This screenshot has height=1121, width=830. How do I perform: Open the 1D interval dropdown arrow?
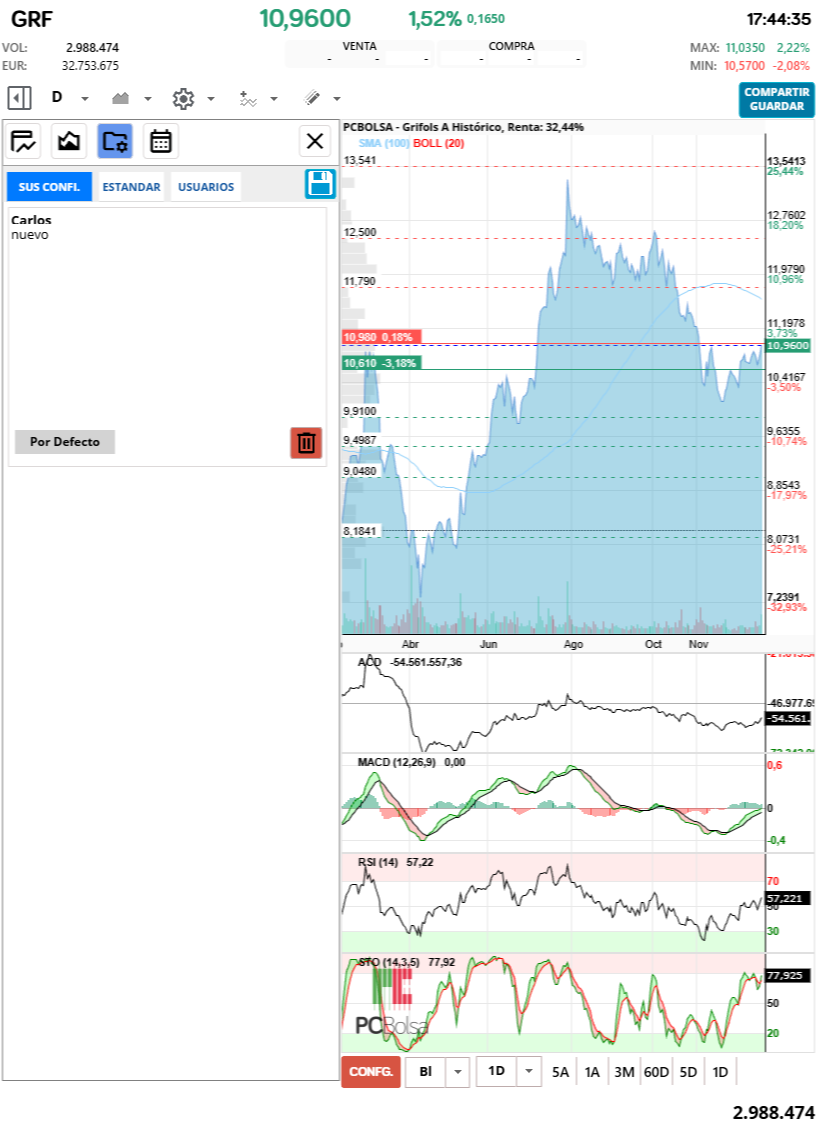[x=529, y=1072]
